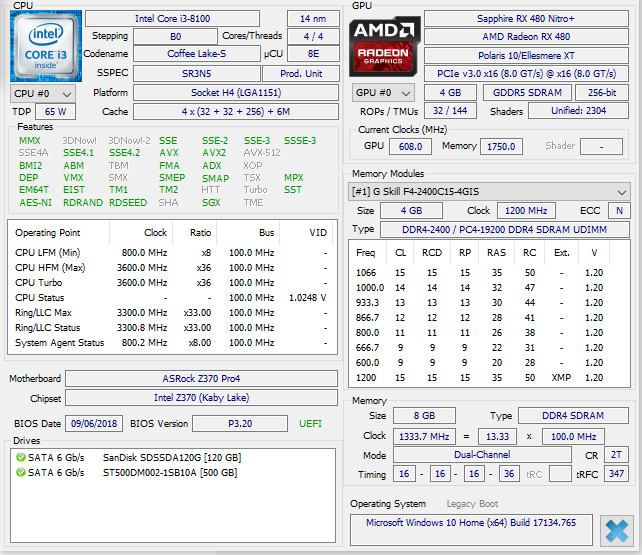642x555 pixels.
Task: Click the 13.33 memory multiplier field
Action: pos(497,437)
